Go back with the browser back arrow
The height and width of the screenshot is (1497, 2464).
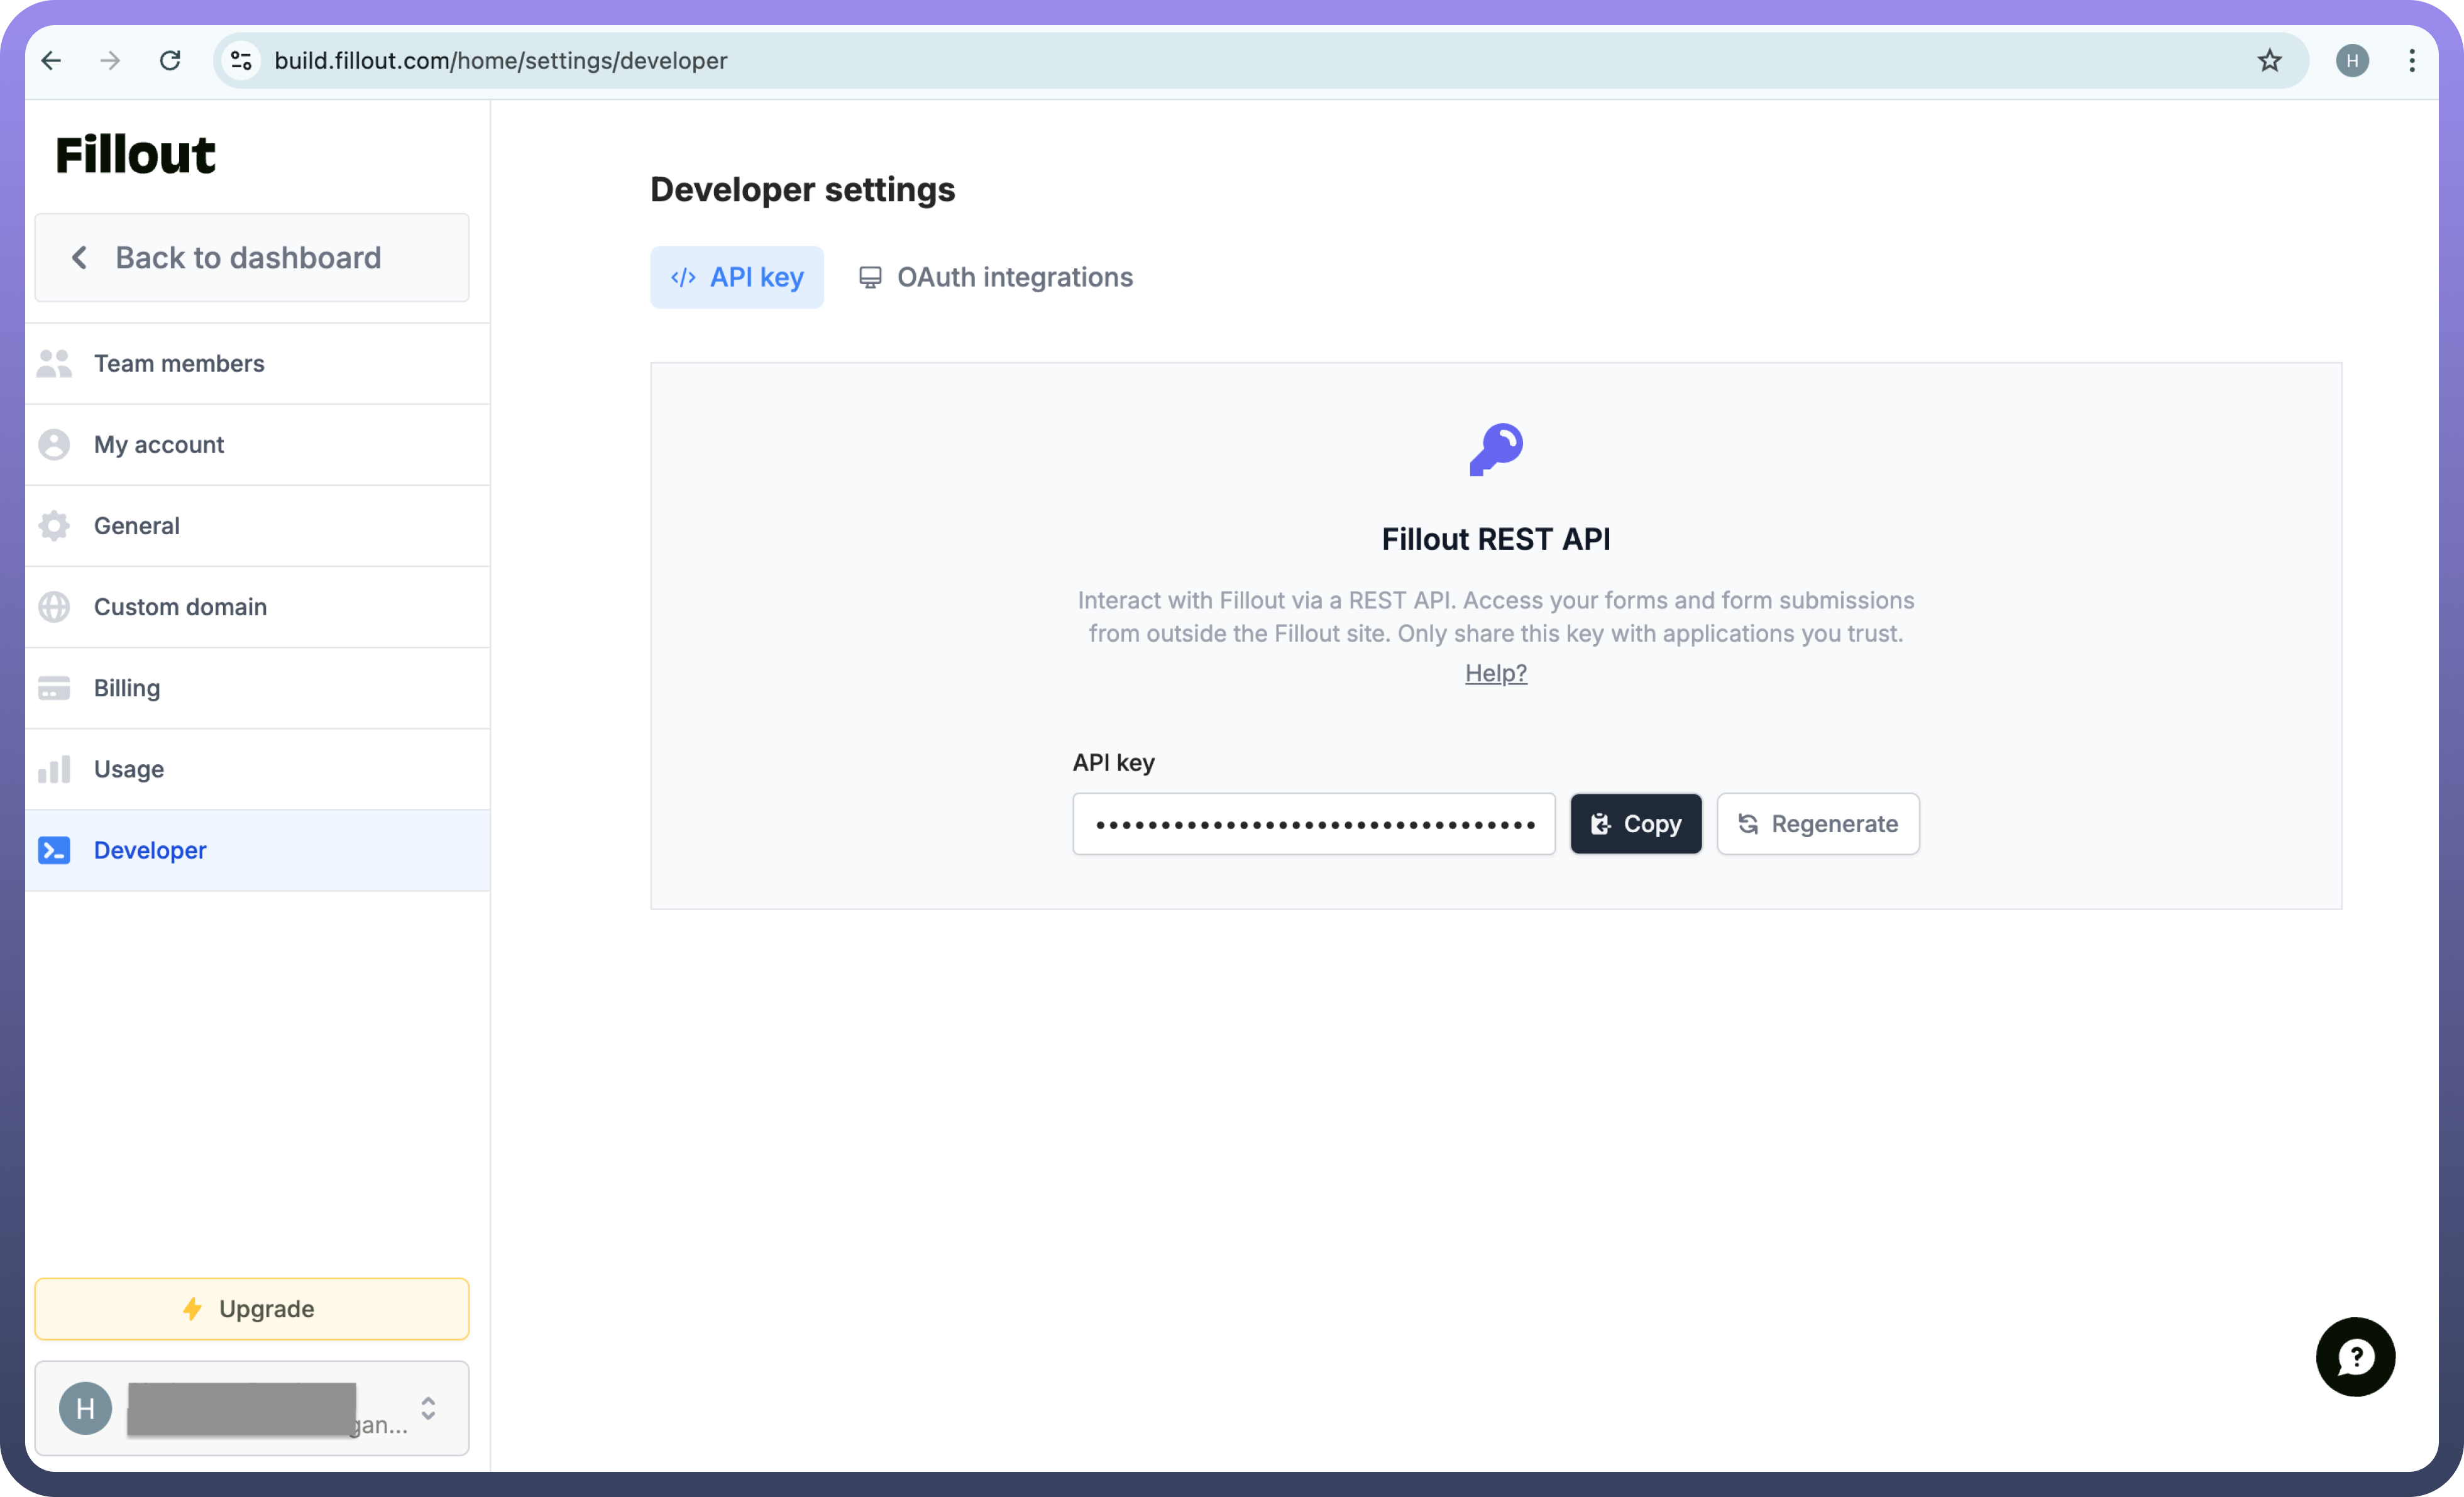(x=52, y=61)
